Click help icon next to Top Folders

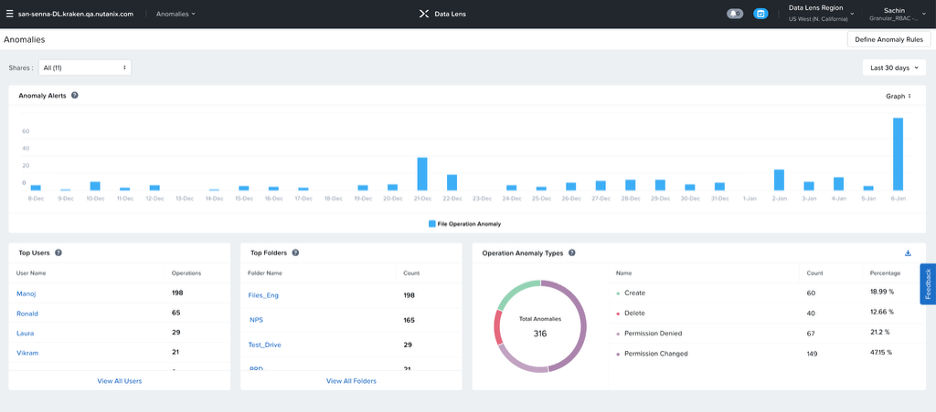tap(296, 253)
